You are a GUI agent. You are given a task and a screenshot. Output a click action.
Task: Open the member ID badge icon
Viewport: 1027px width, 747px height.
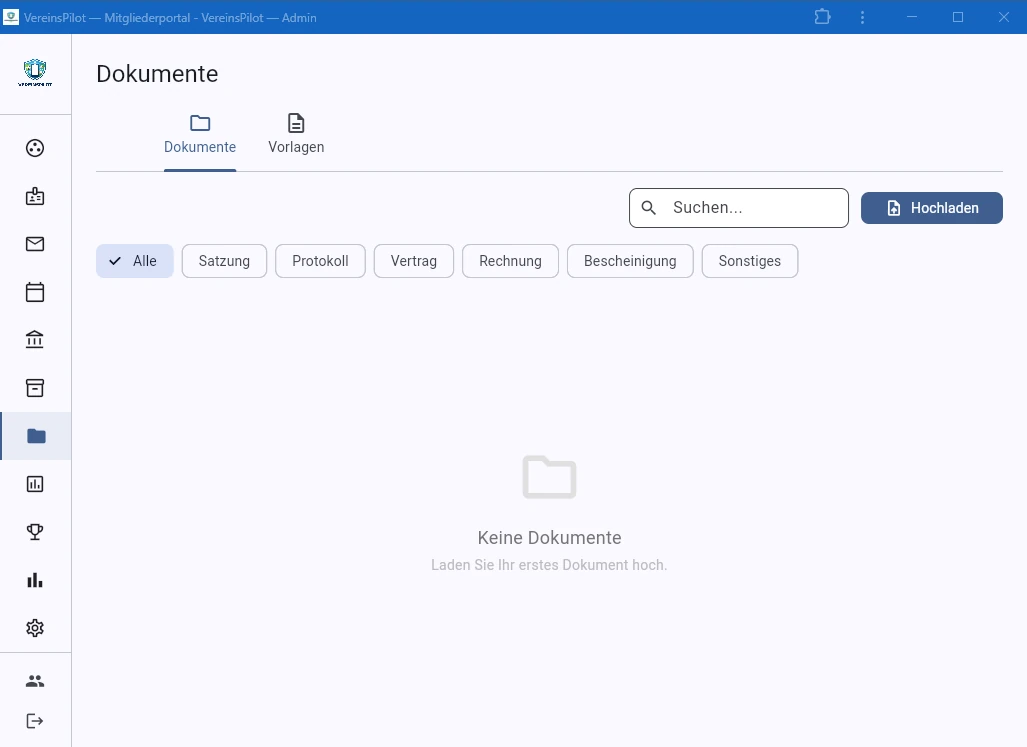click(35, 196)
